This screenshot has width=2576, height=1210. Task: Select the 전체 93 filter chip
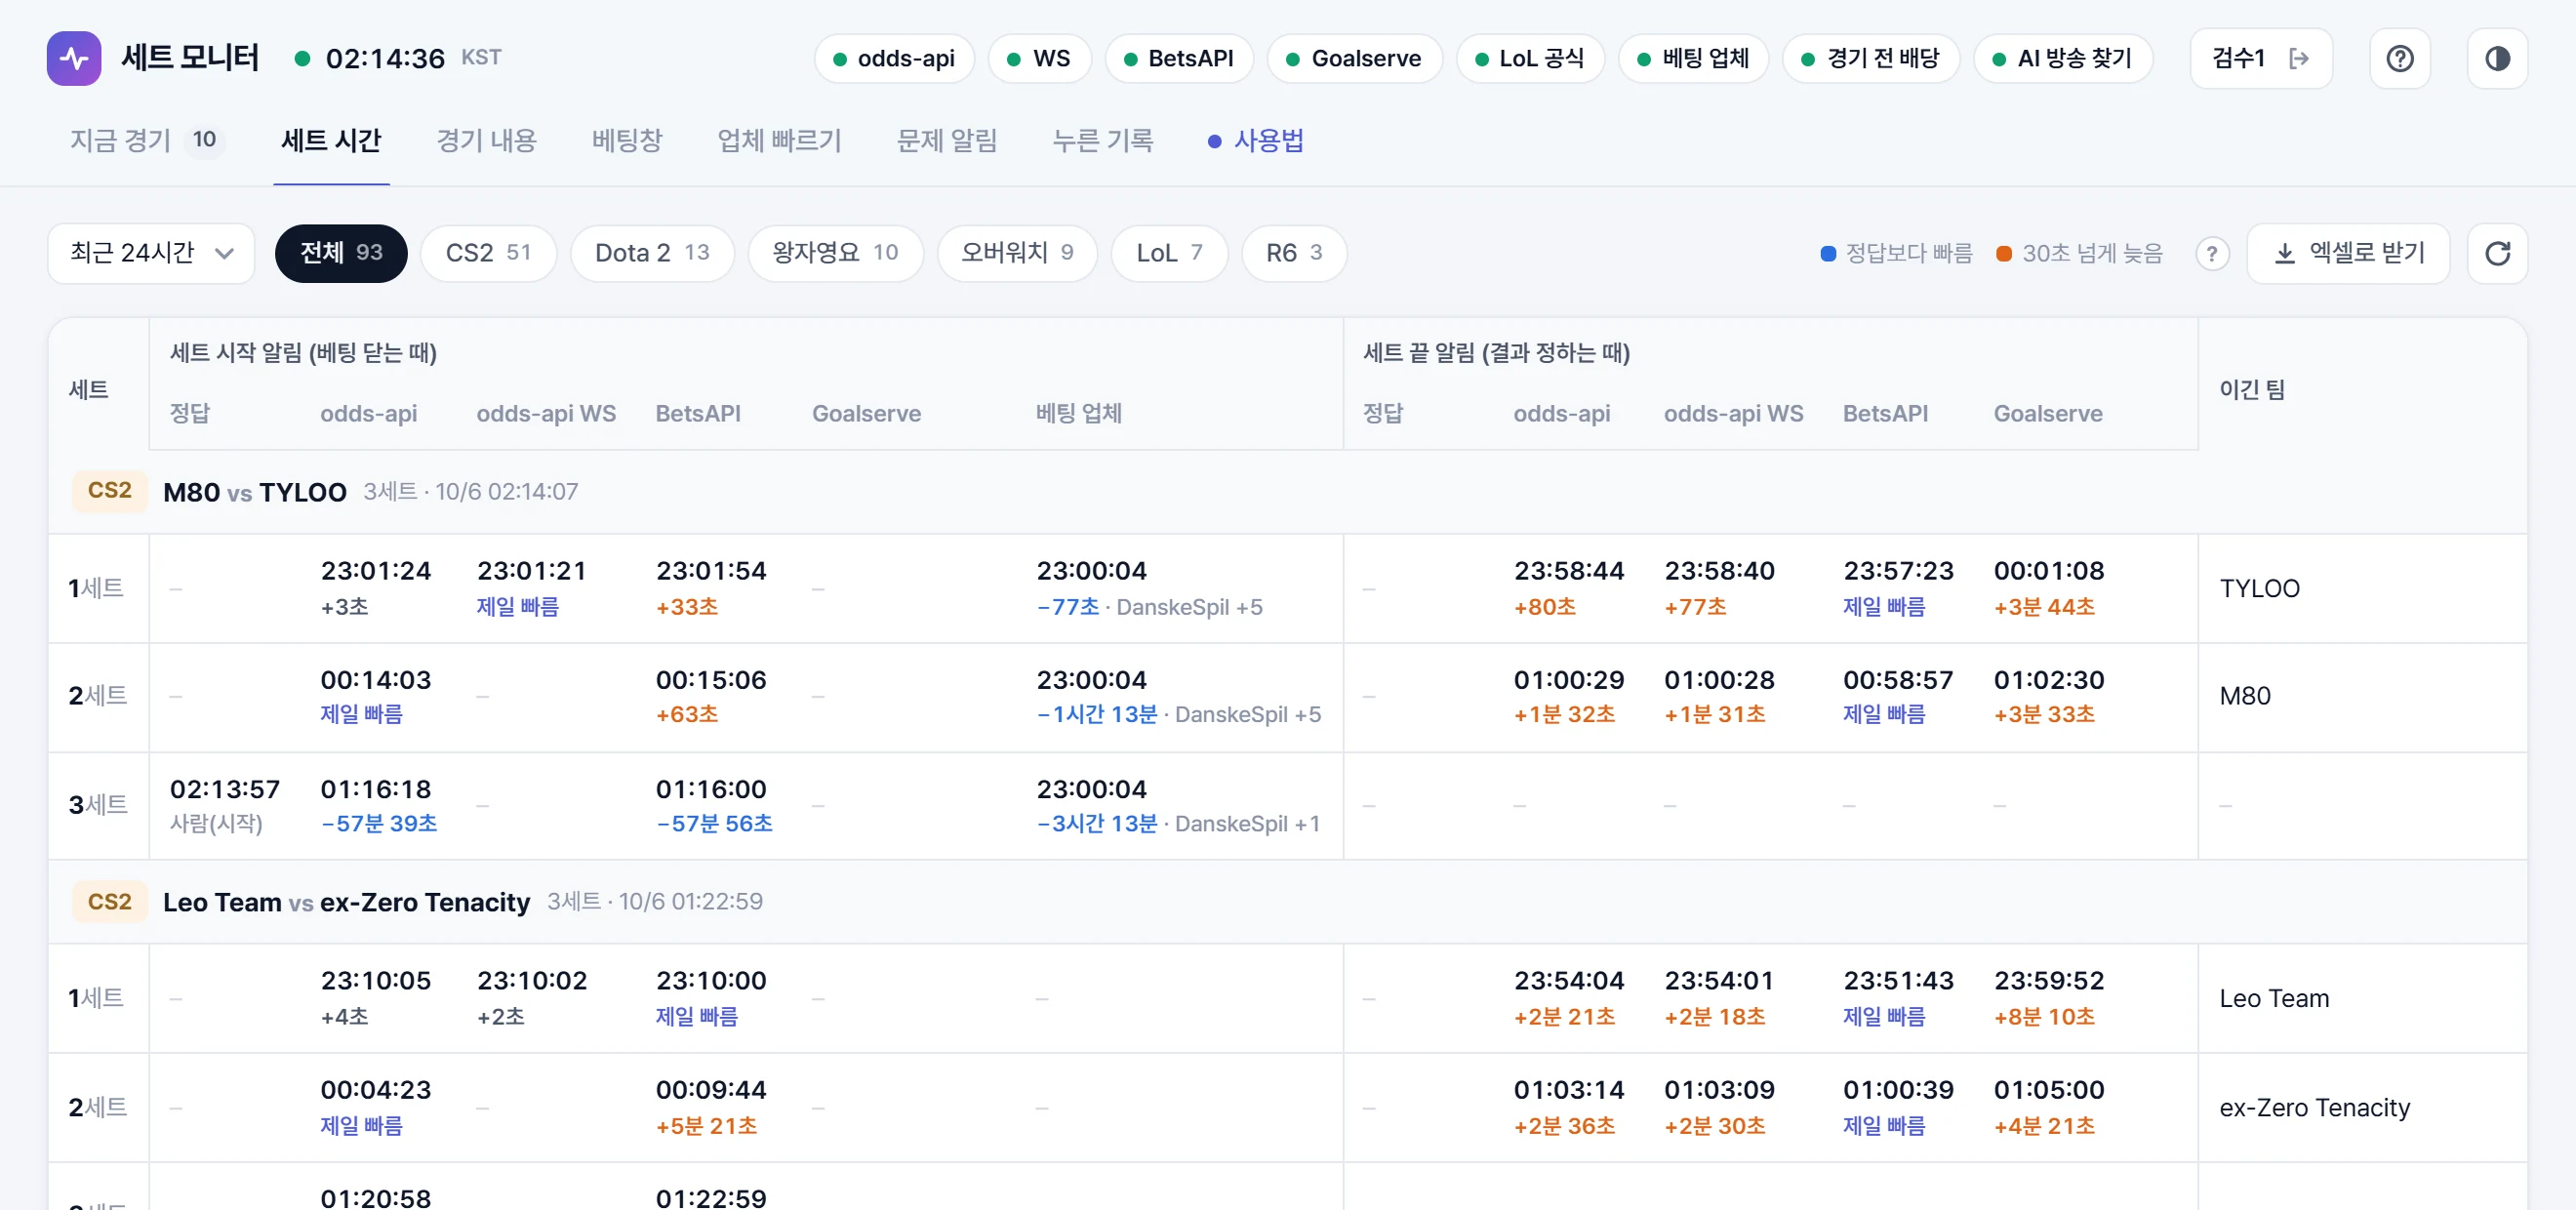[341, 253]
